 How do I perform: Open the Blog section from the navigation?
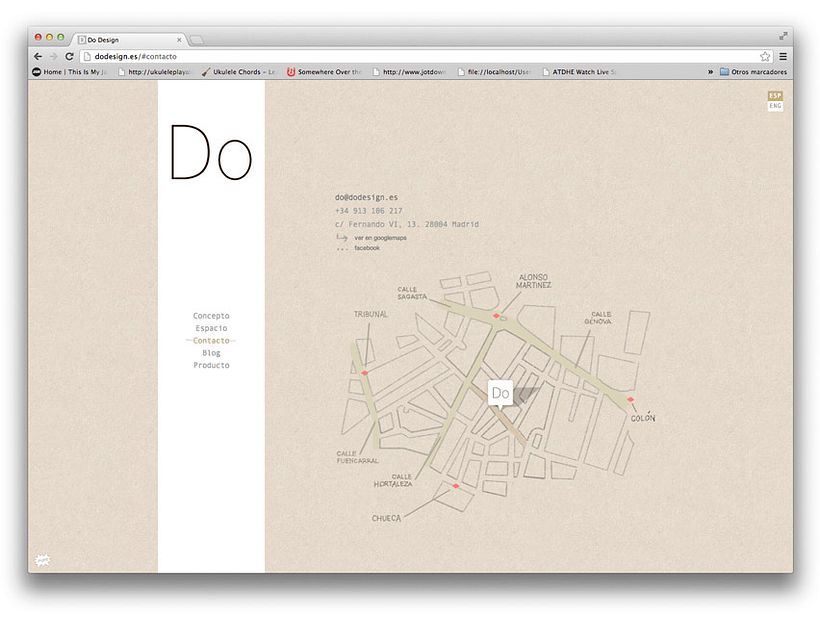click(x=211, y=352)
